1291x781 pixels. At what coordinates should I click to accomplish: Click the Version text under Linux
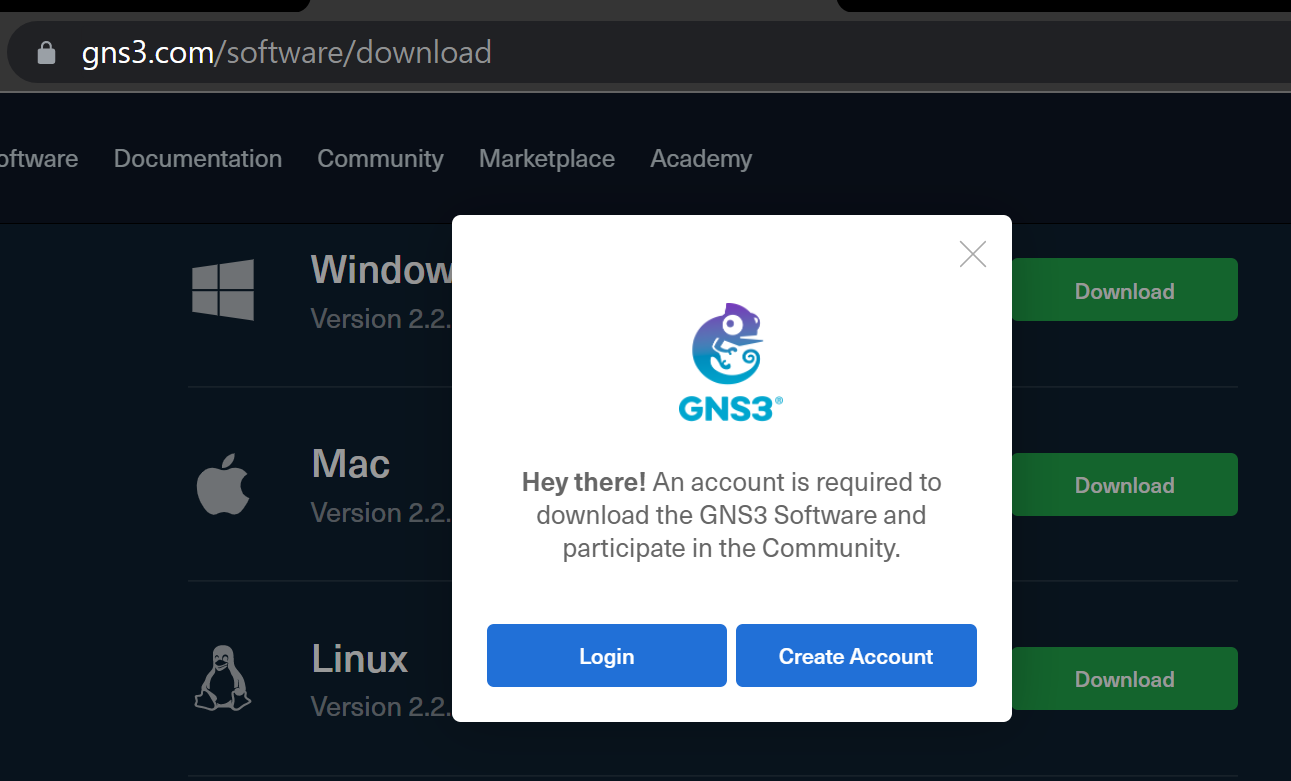click(381, 707)
